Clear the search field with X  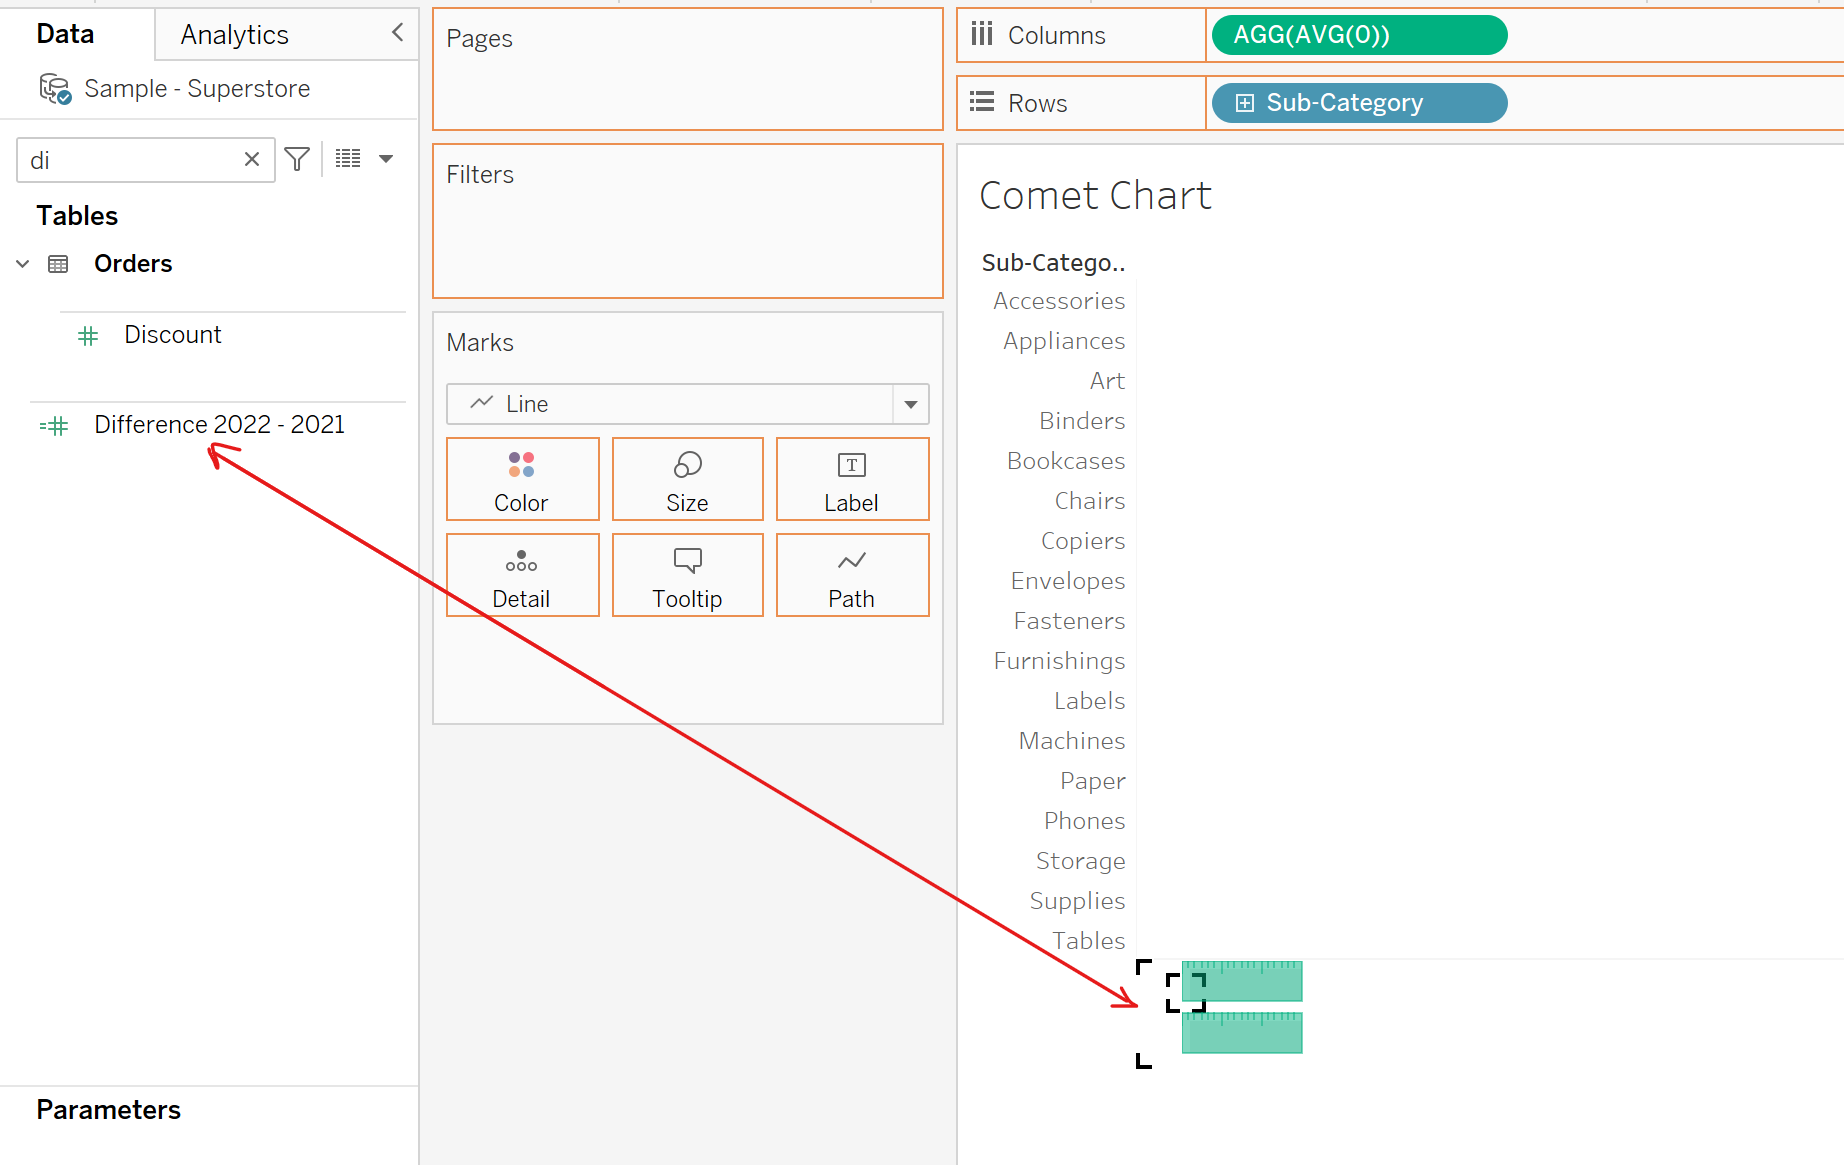point(252,160)
